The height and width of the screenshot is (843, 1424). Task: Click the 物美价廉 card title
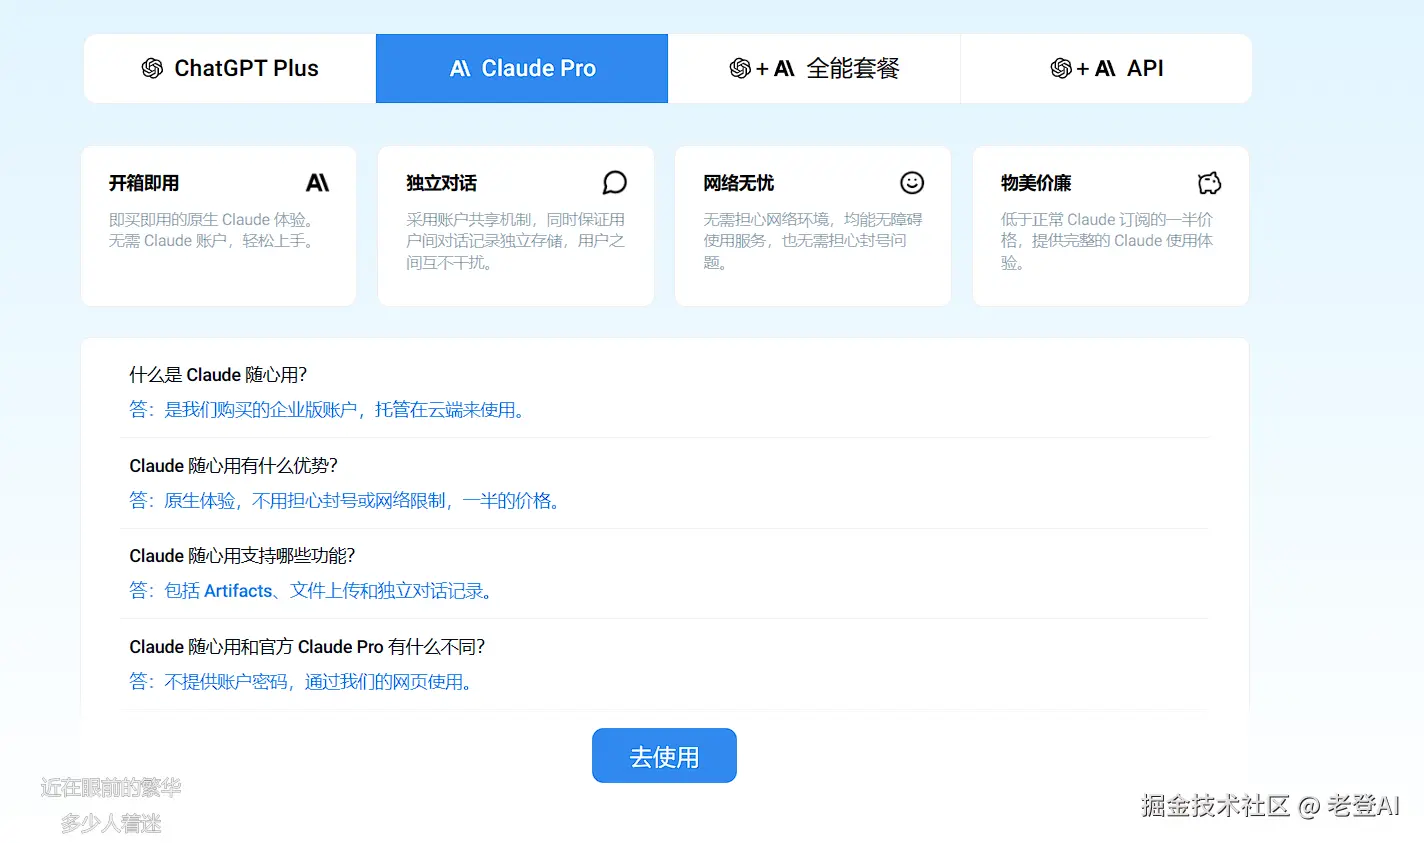(x=1036, y=183)
